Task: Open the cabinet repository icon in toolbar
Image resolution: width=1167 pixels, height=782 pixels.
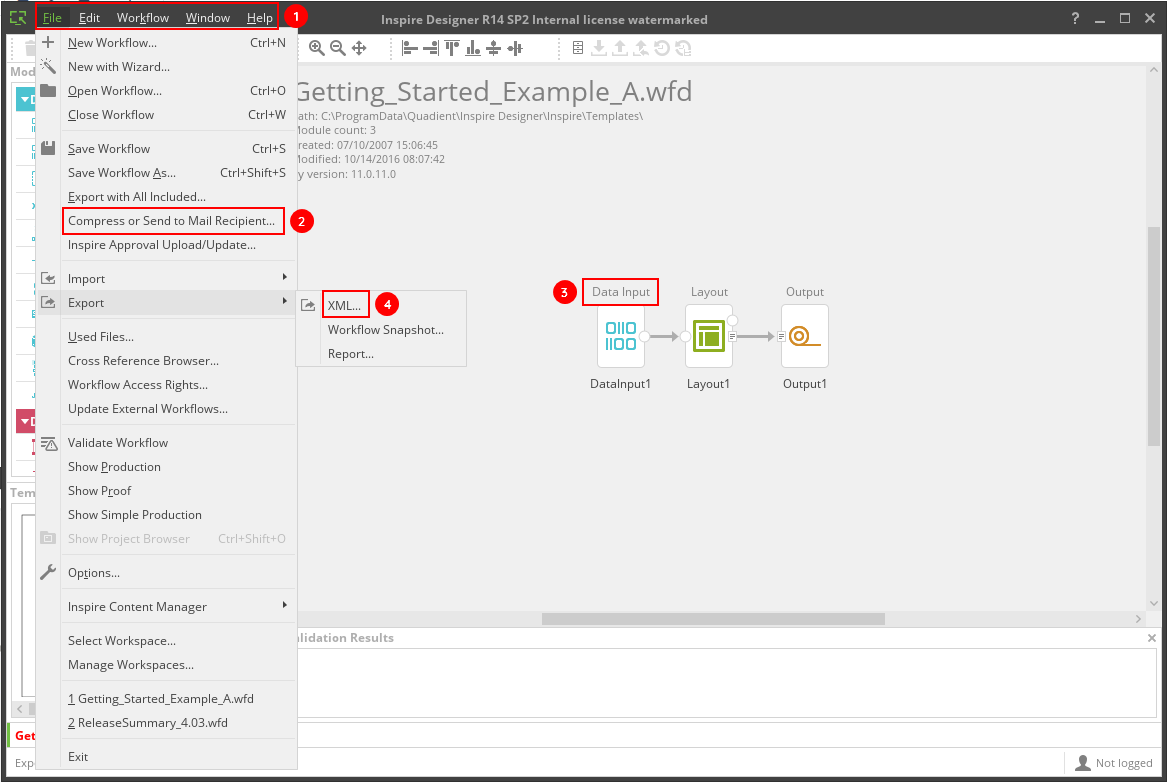Action: [578, 48]
